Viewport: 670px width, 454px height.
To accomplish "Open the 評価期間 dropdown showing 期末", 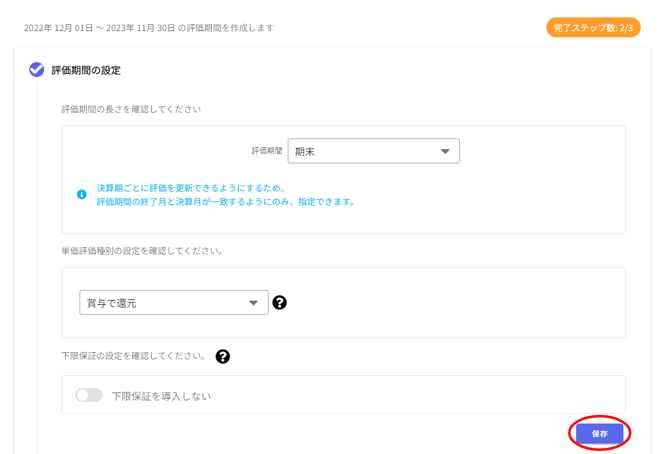I will click(373, 151).
